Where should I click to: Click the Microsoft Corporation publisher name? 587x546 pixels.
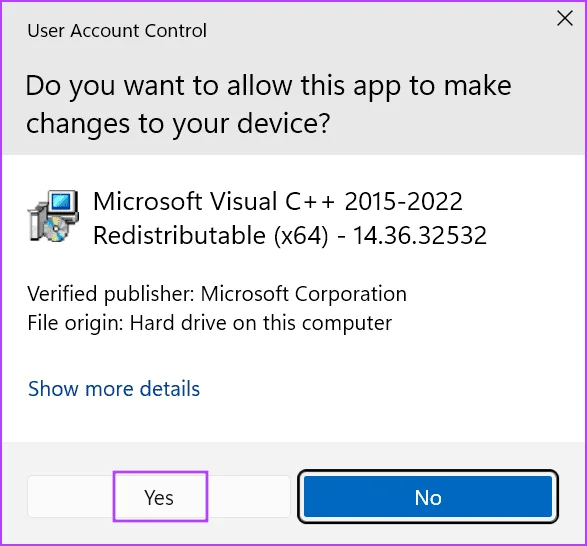click(304, 294)
